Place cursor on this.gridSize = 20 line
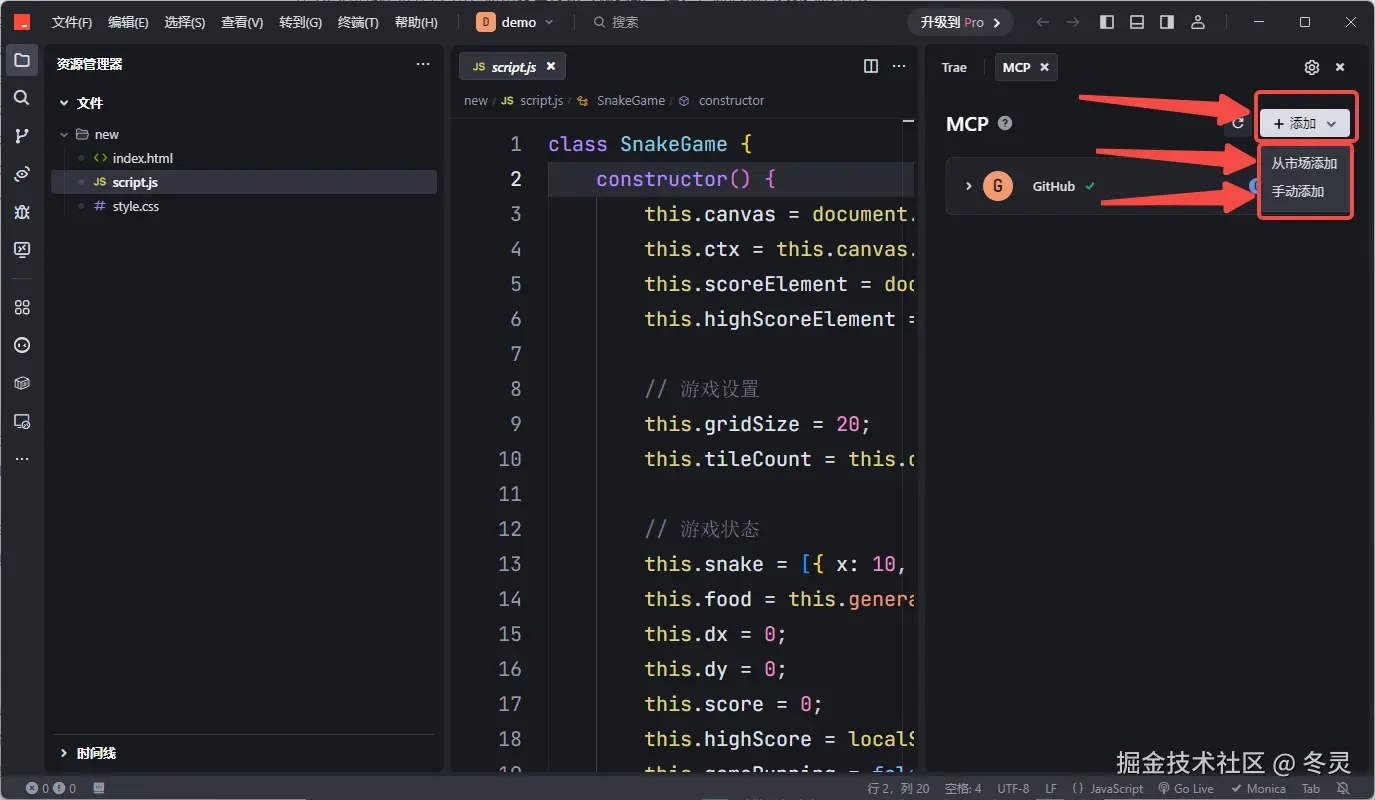The width and height of the screenshot is (1375, 800). coord(757,424)
